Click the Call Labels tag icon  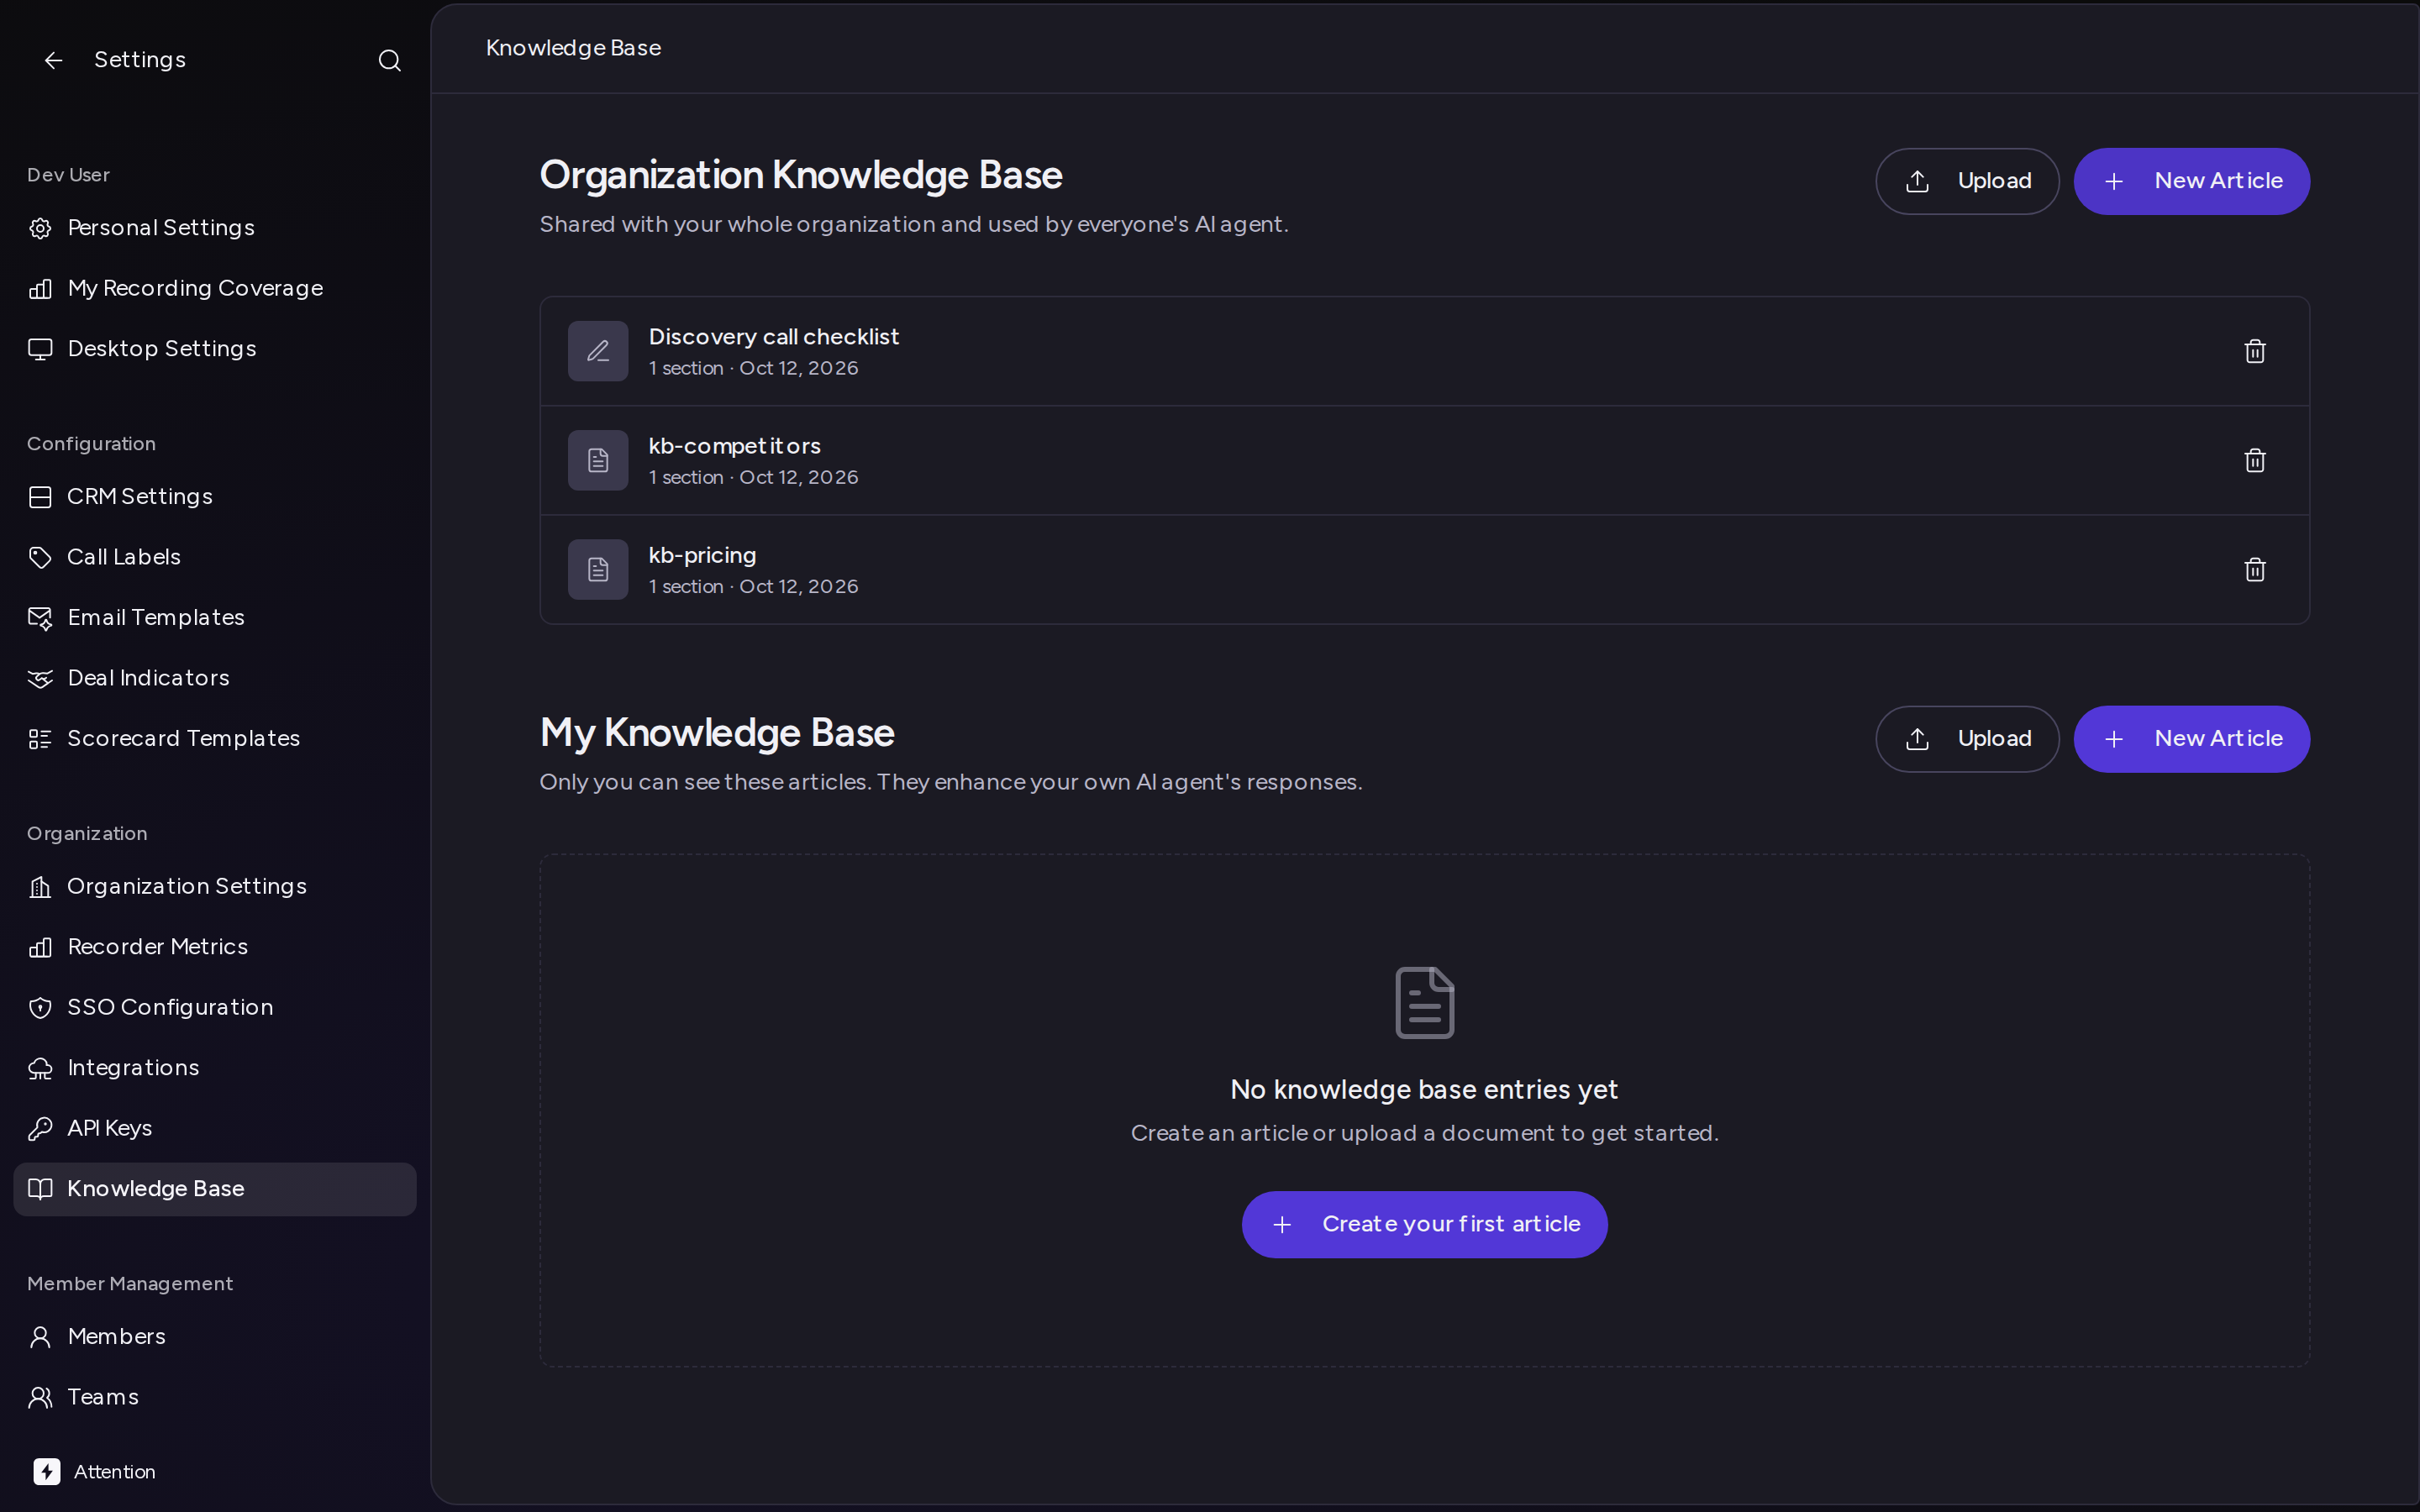pyautogui.click(x=40, y=557)
